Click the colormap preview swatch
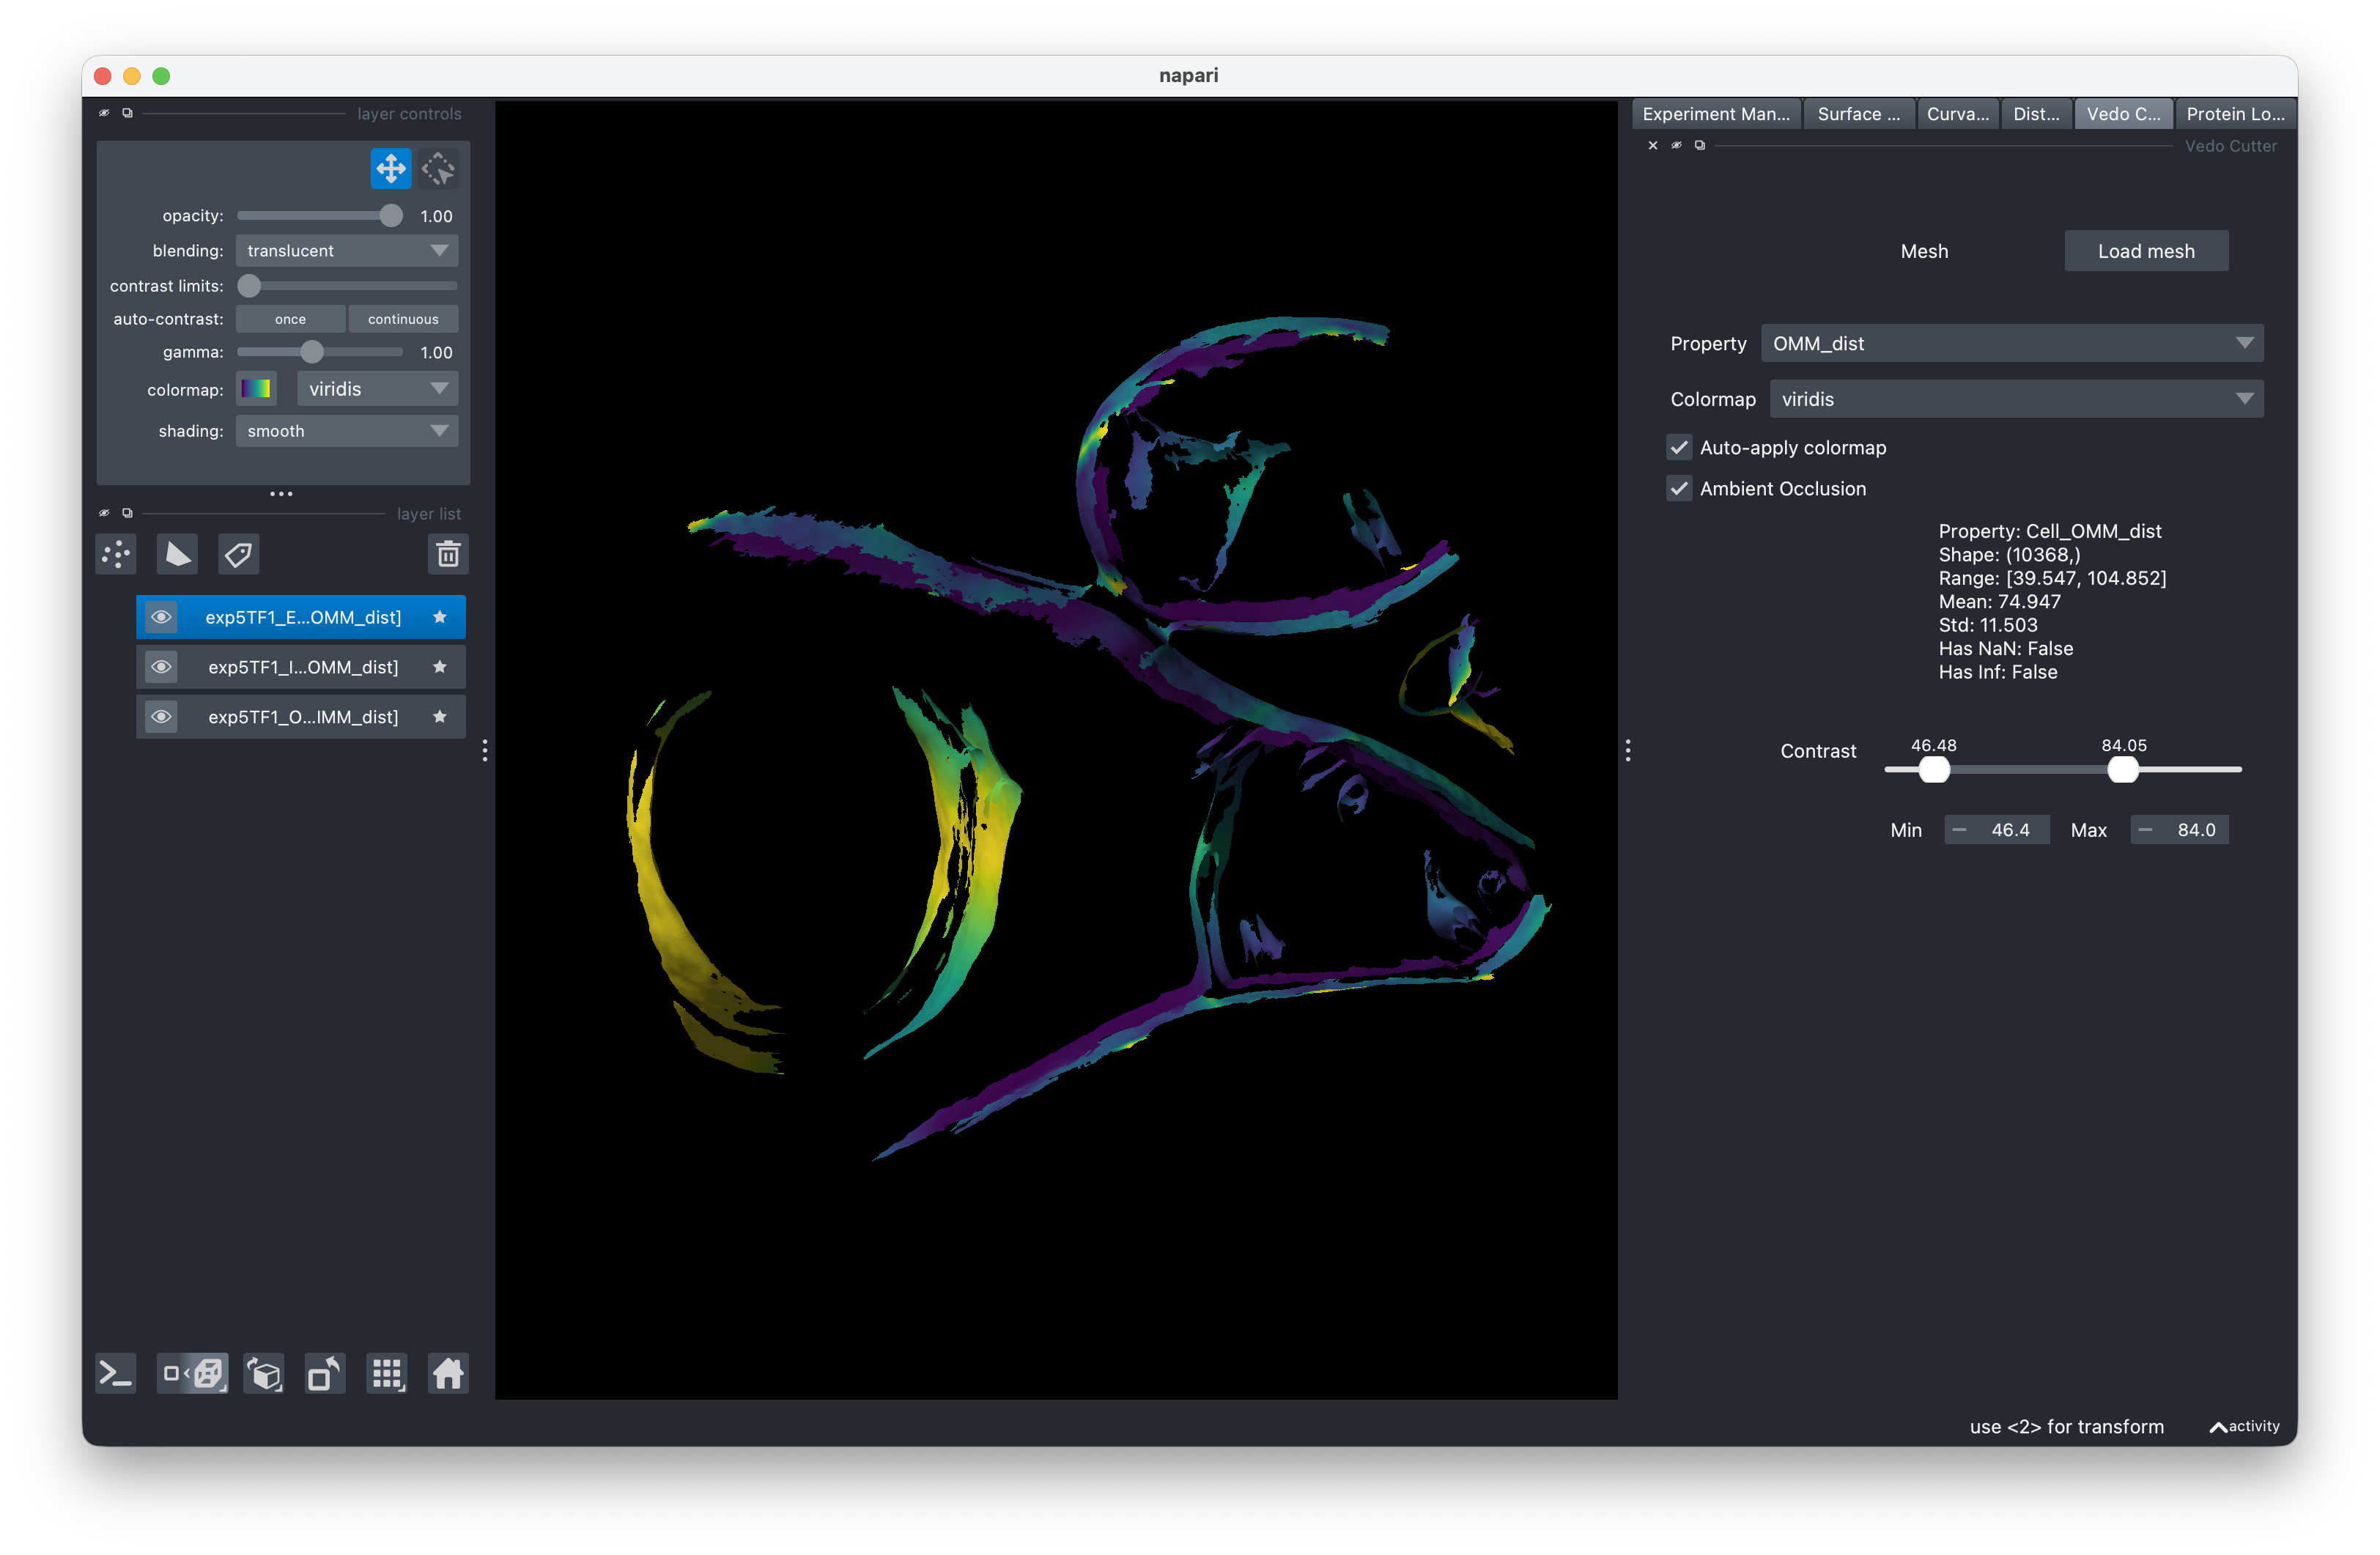The image size is (2380, 1555). 256,388
